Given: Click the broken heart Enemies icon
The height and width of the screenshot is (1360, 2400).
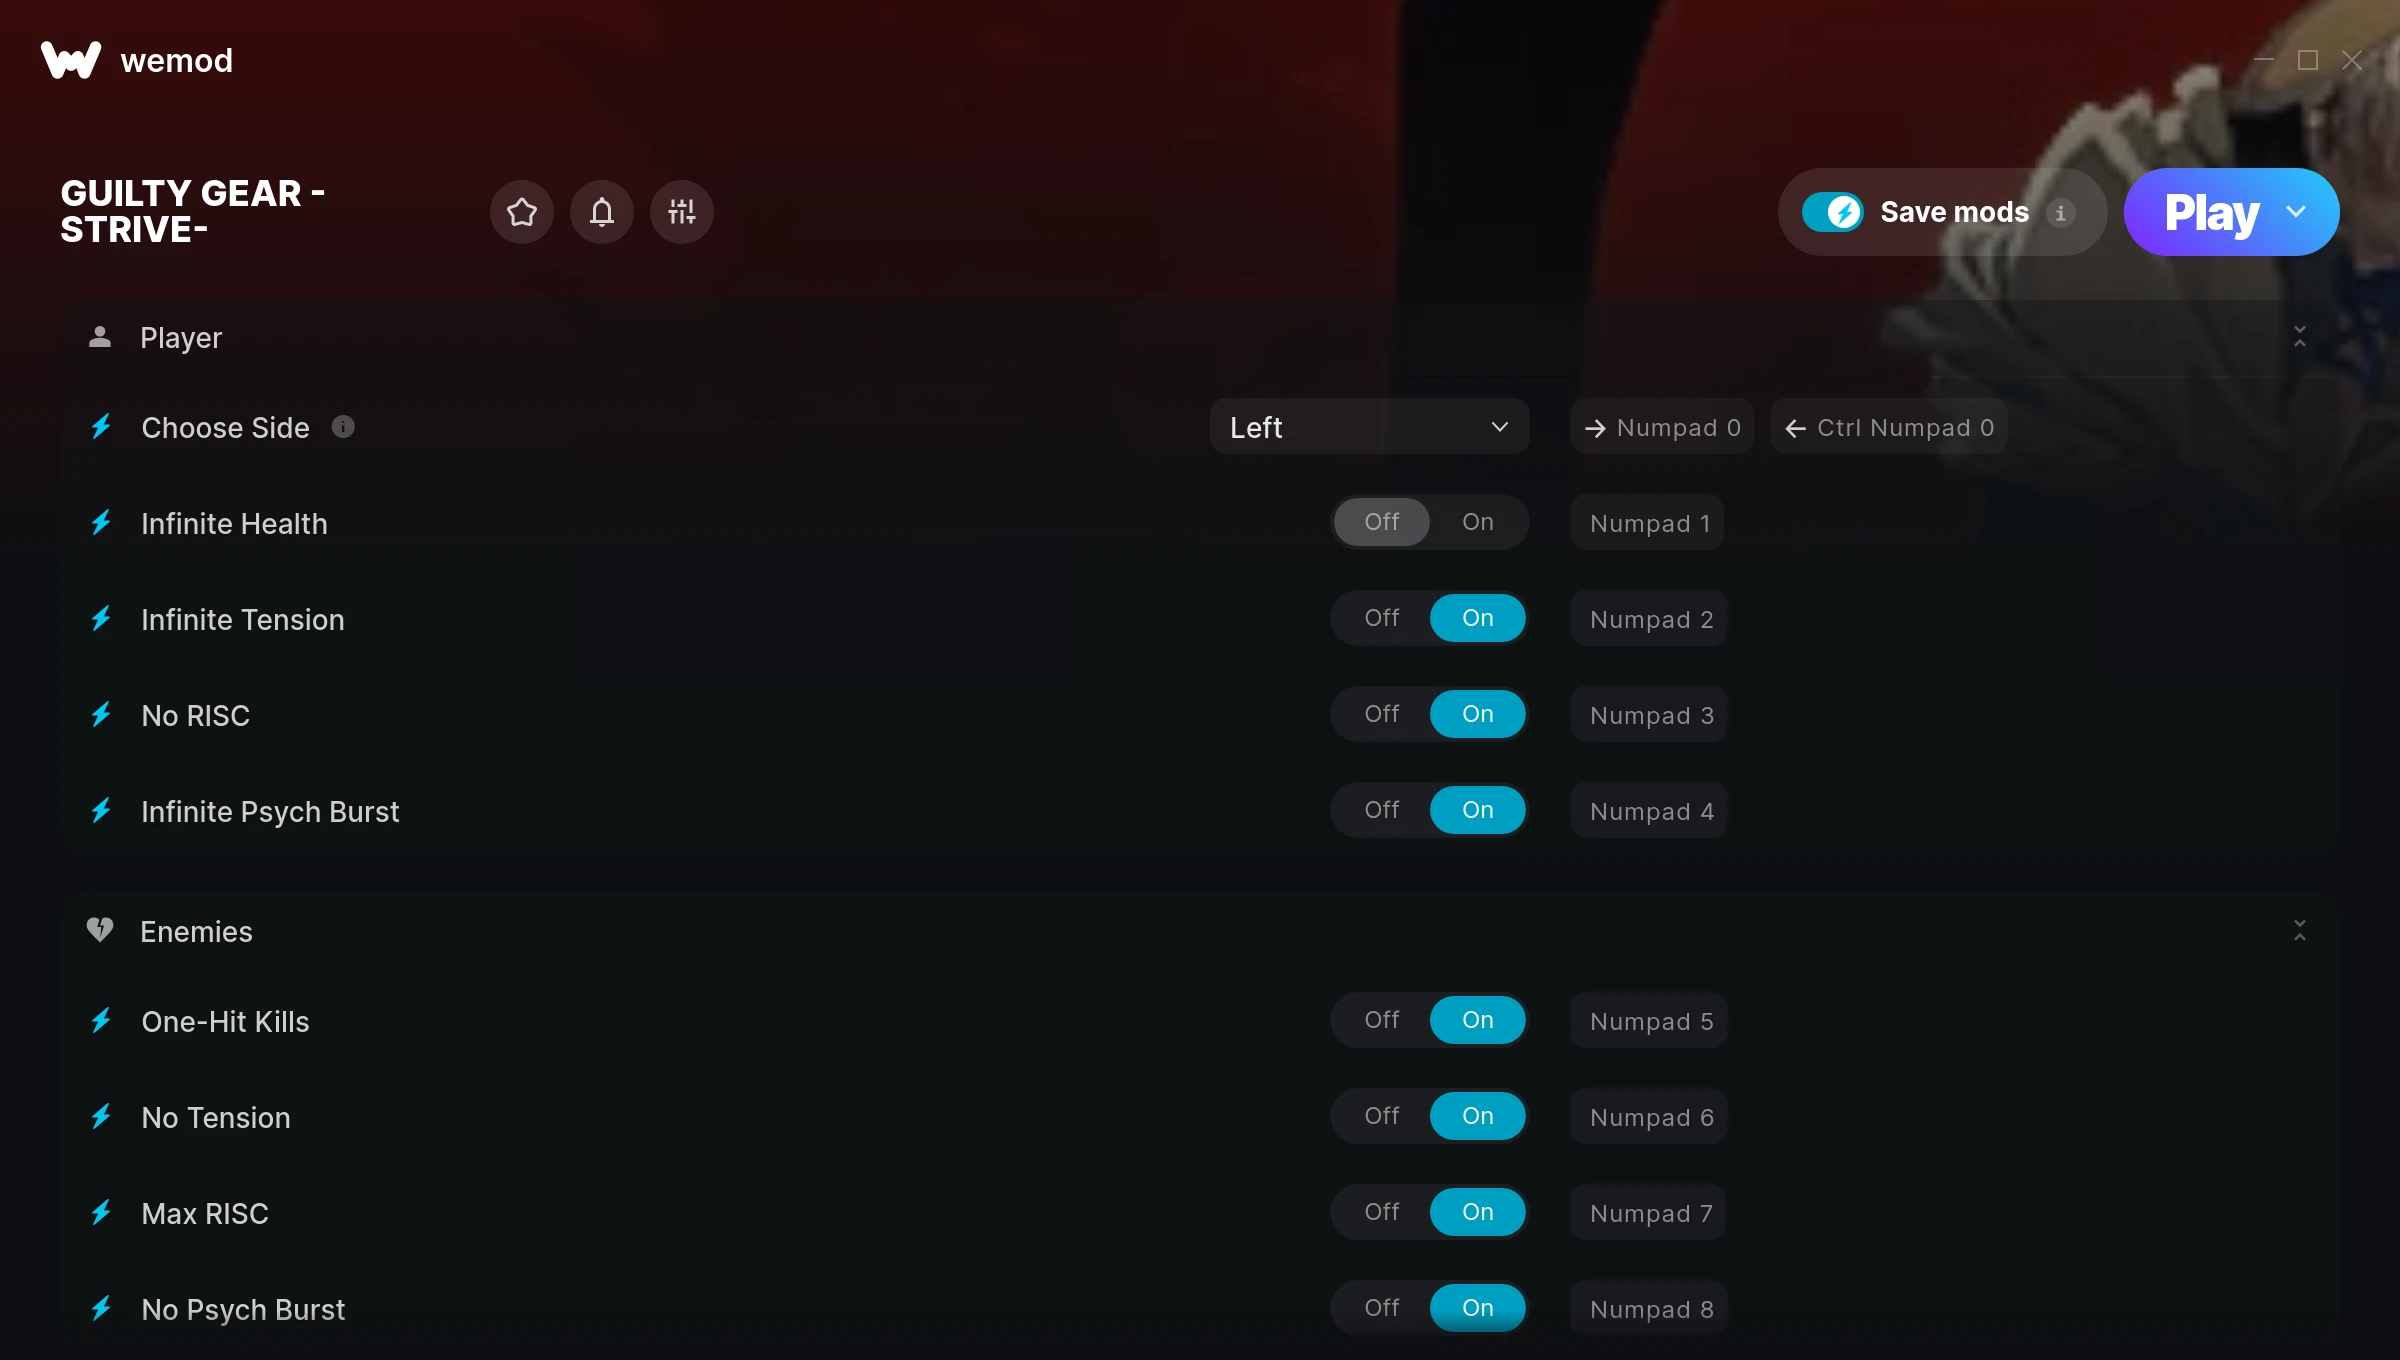Looking at the screenshot, I should 100,930.
